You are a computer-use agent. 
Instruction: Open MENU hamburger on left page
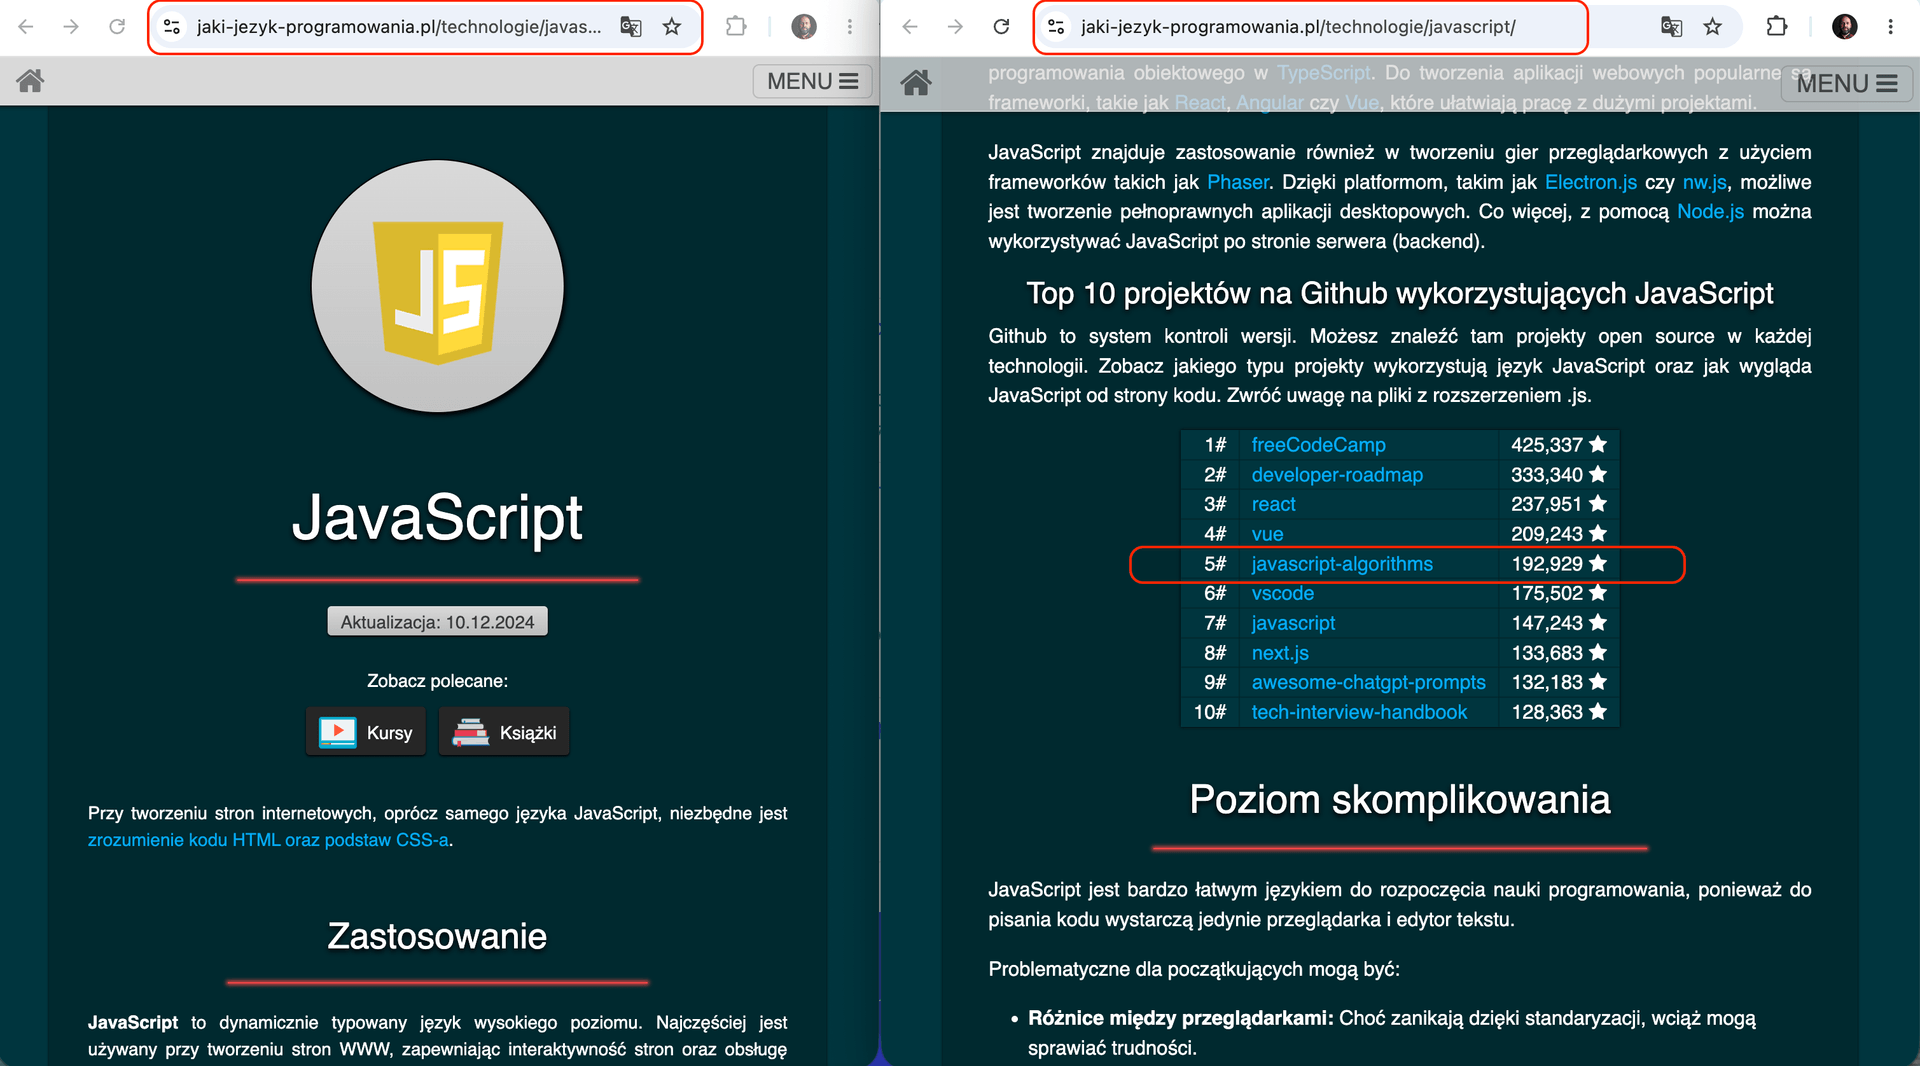tap(812, 81)
